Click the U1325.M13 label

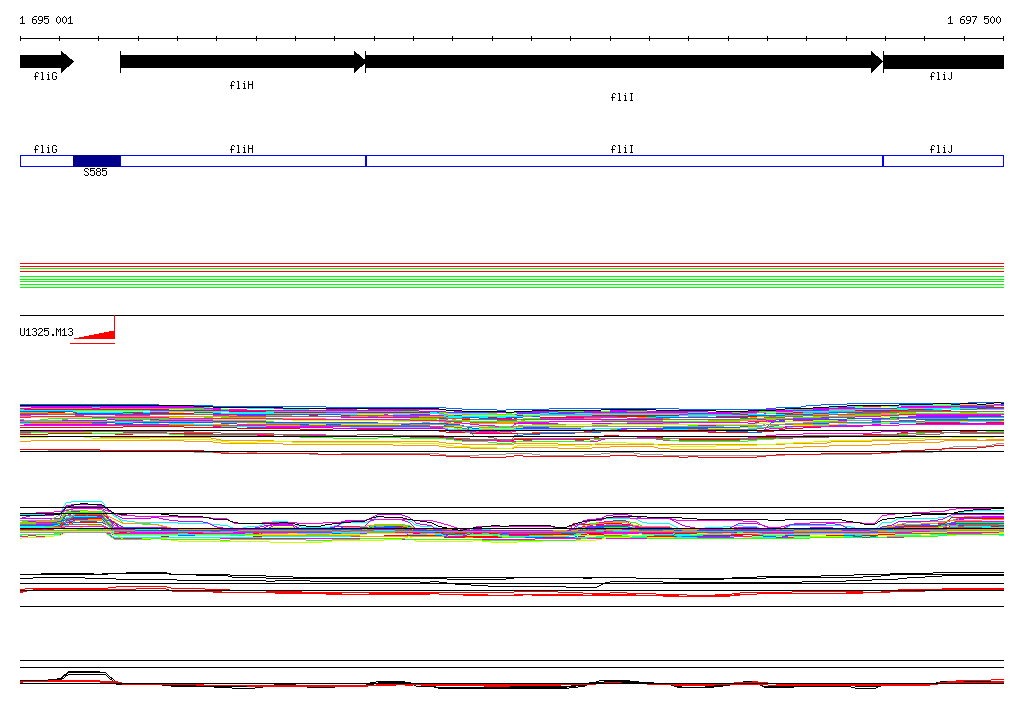coord(46,333)
